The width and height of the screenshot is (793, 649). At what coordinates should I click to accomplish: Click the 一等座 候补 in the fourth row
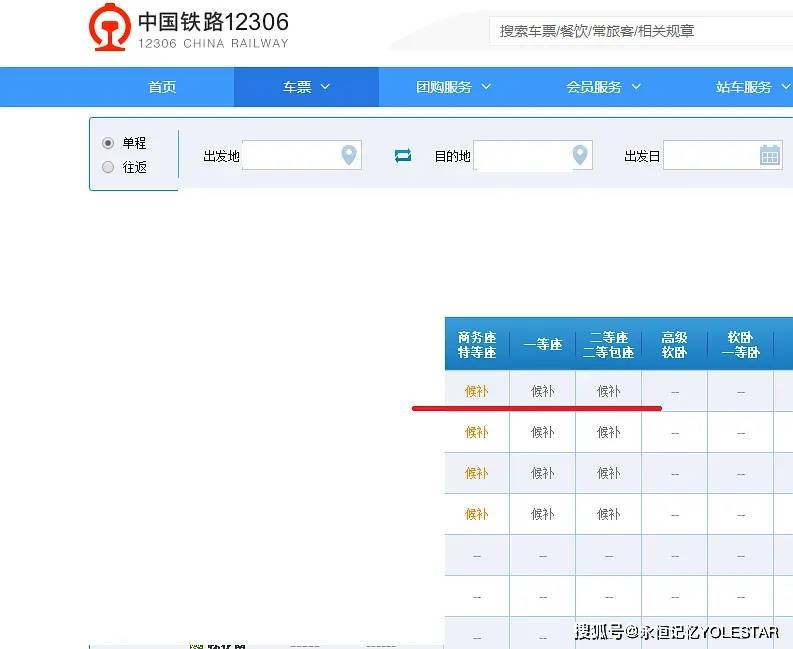543,514
